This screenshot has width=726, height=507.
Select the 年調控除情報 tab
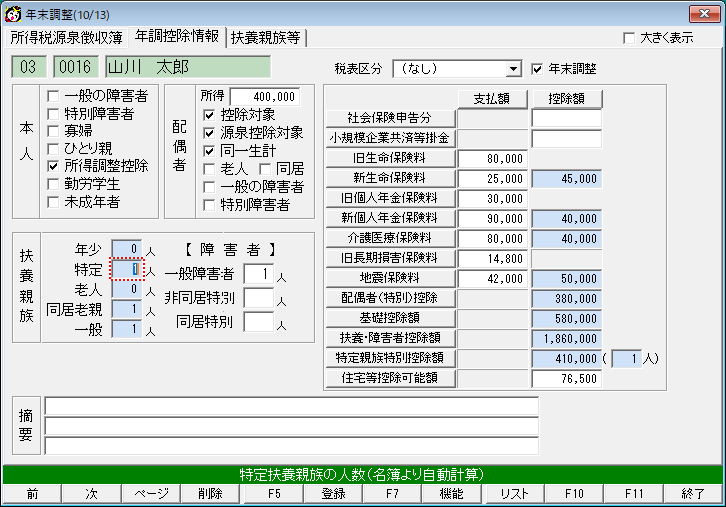point(178,37)
